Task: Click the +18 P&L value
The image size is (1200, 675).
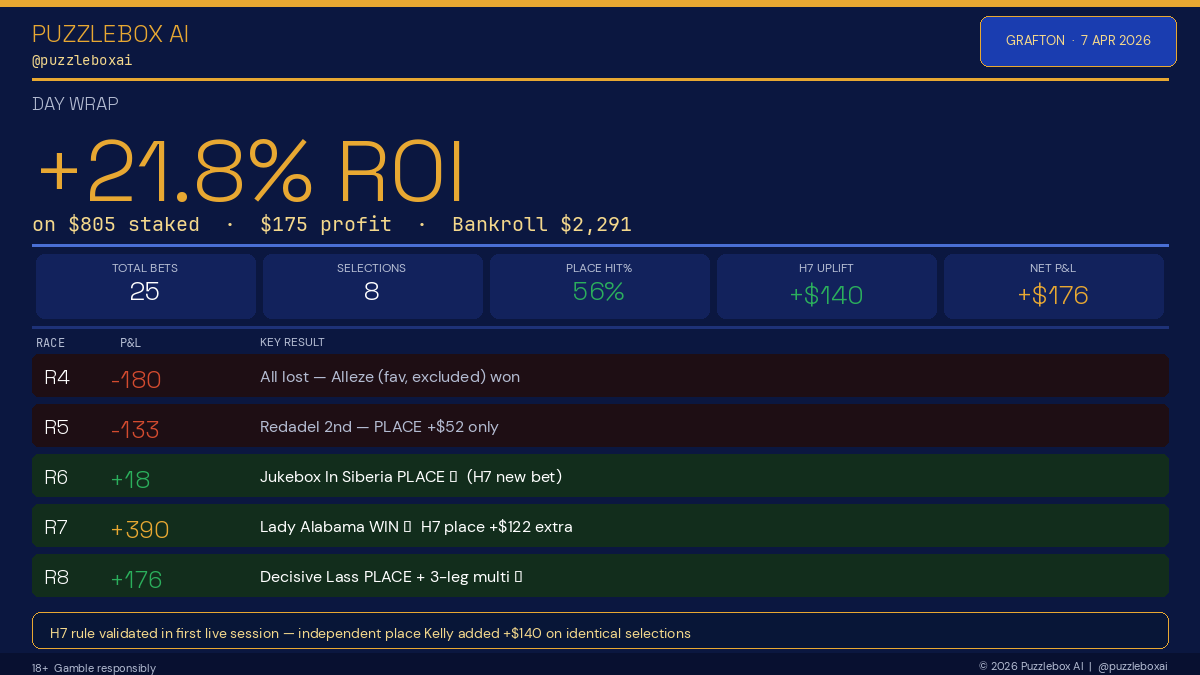Action: coord(130,479)
